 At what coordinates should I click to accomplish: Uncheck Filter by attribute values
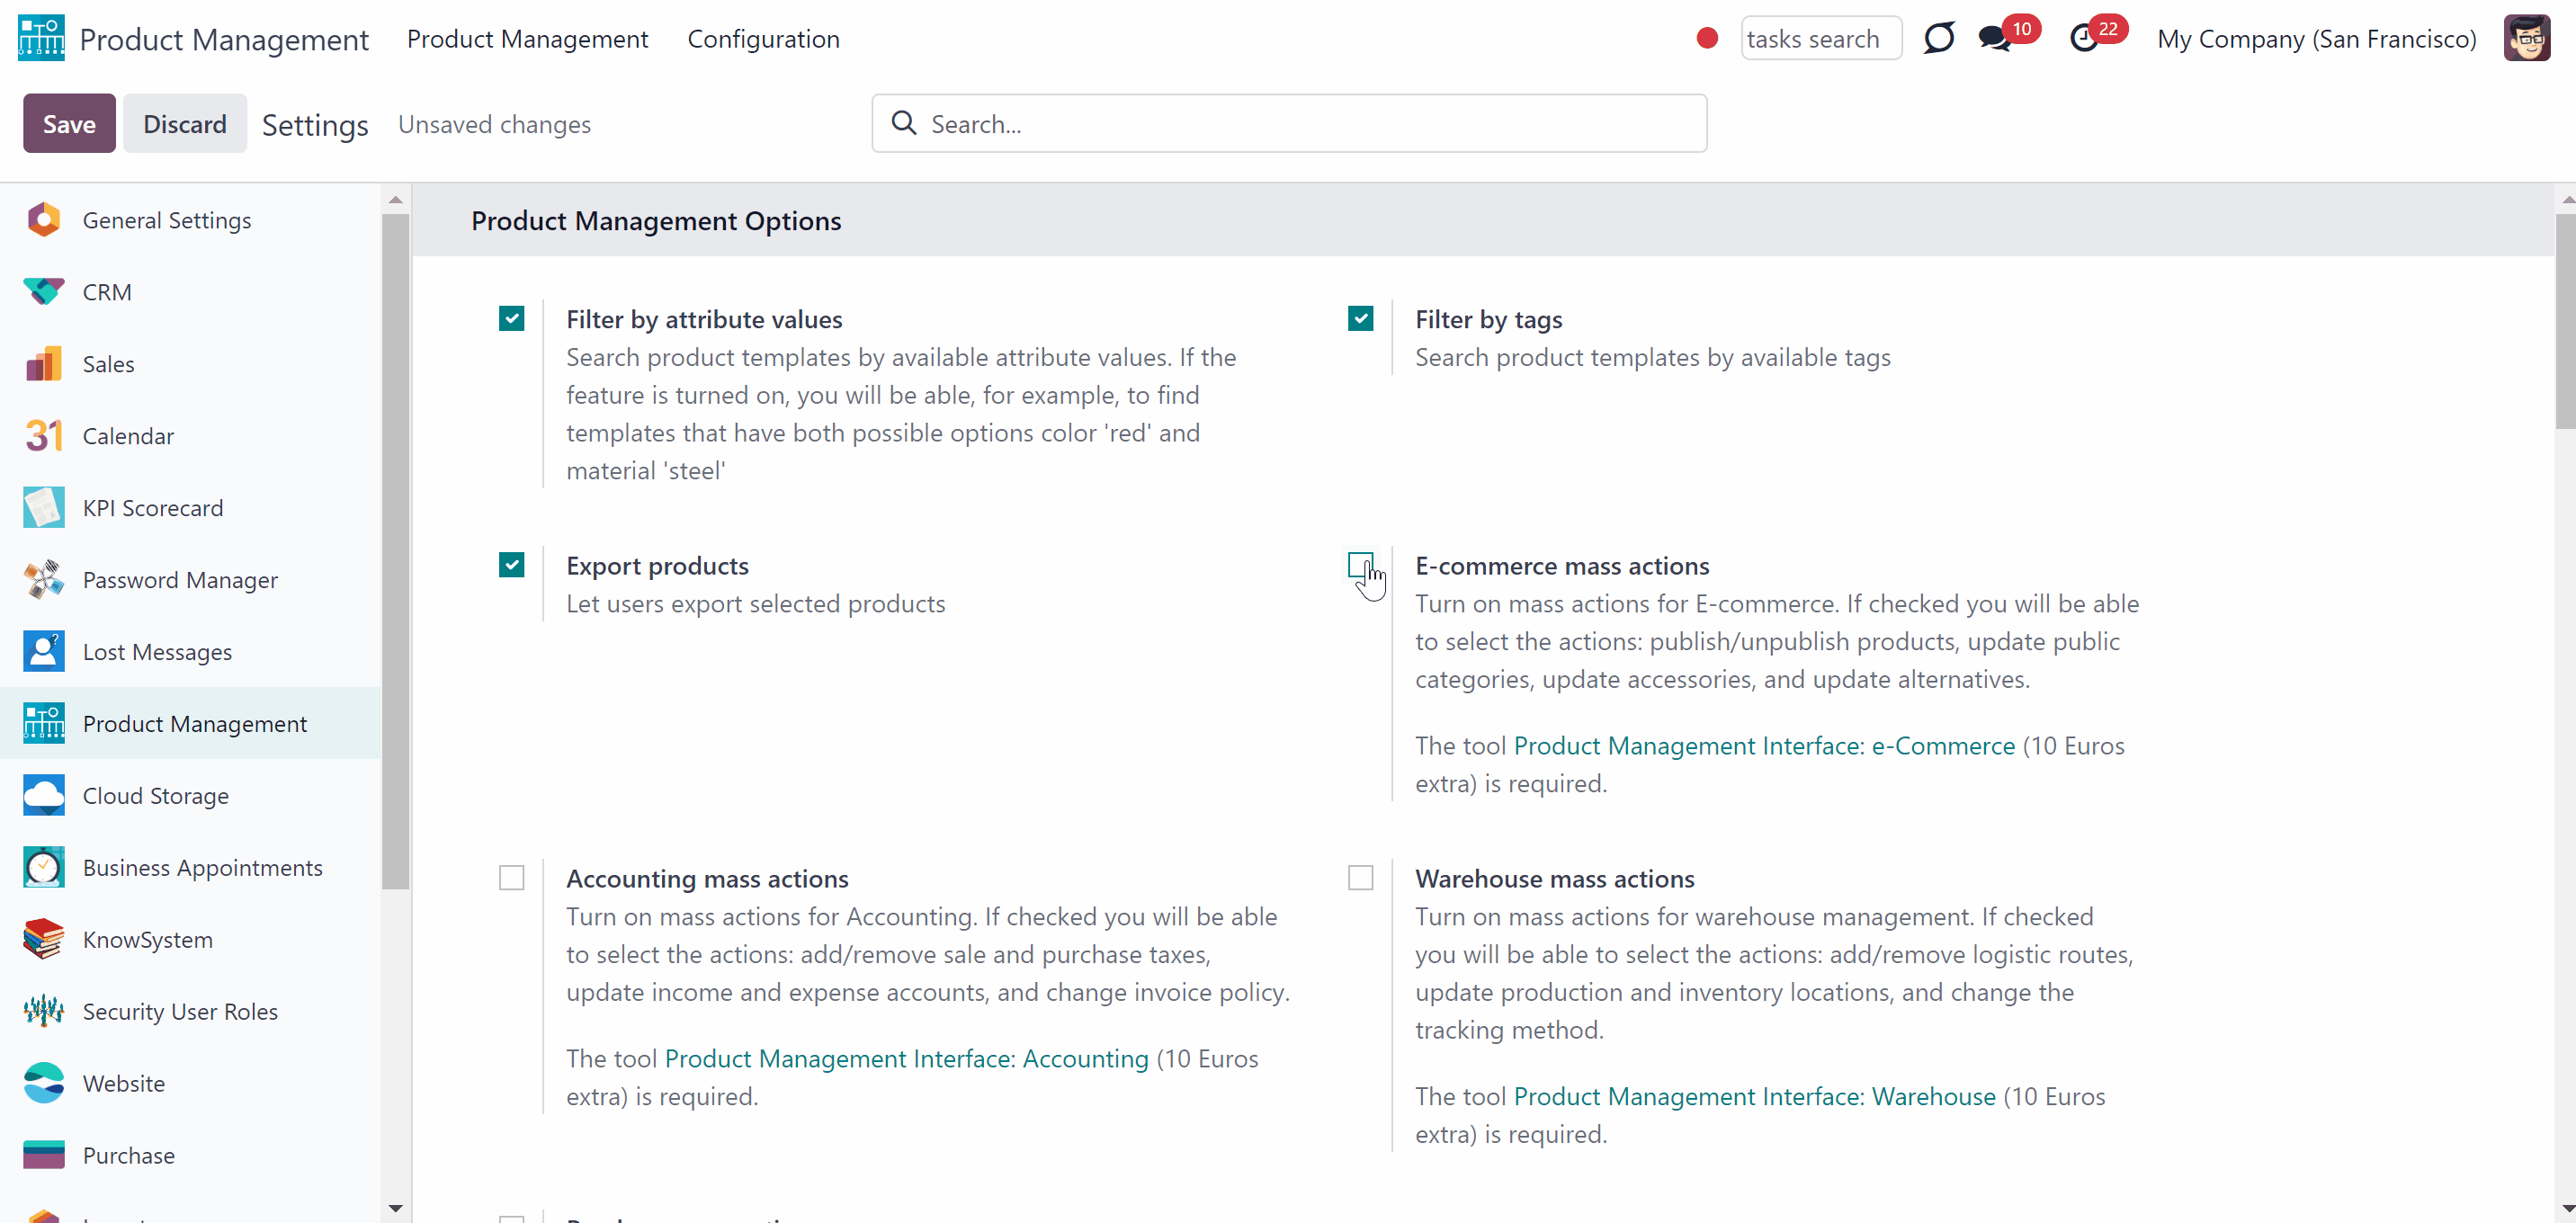tap(511, 319)
